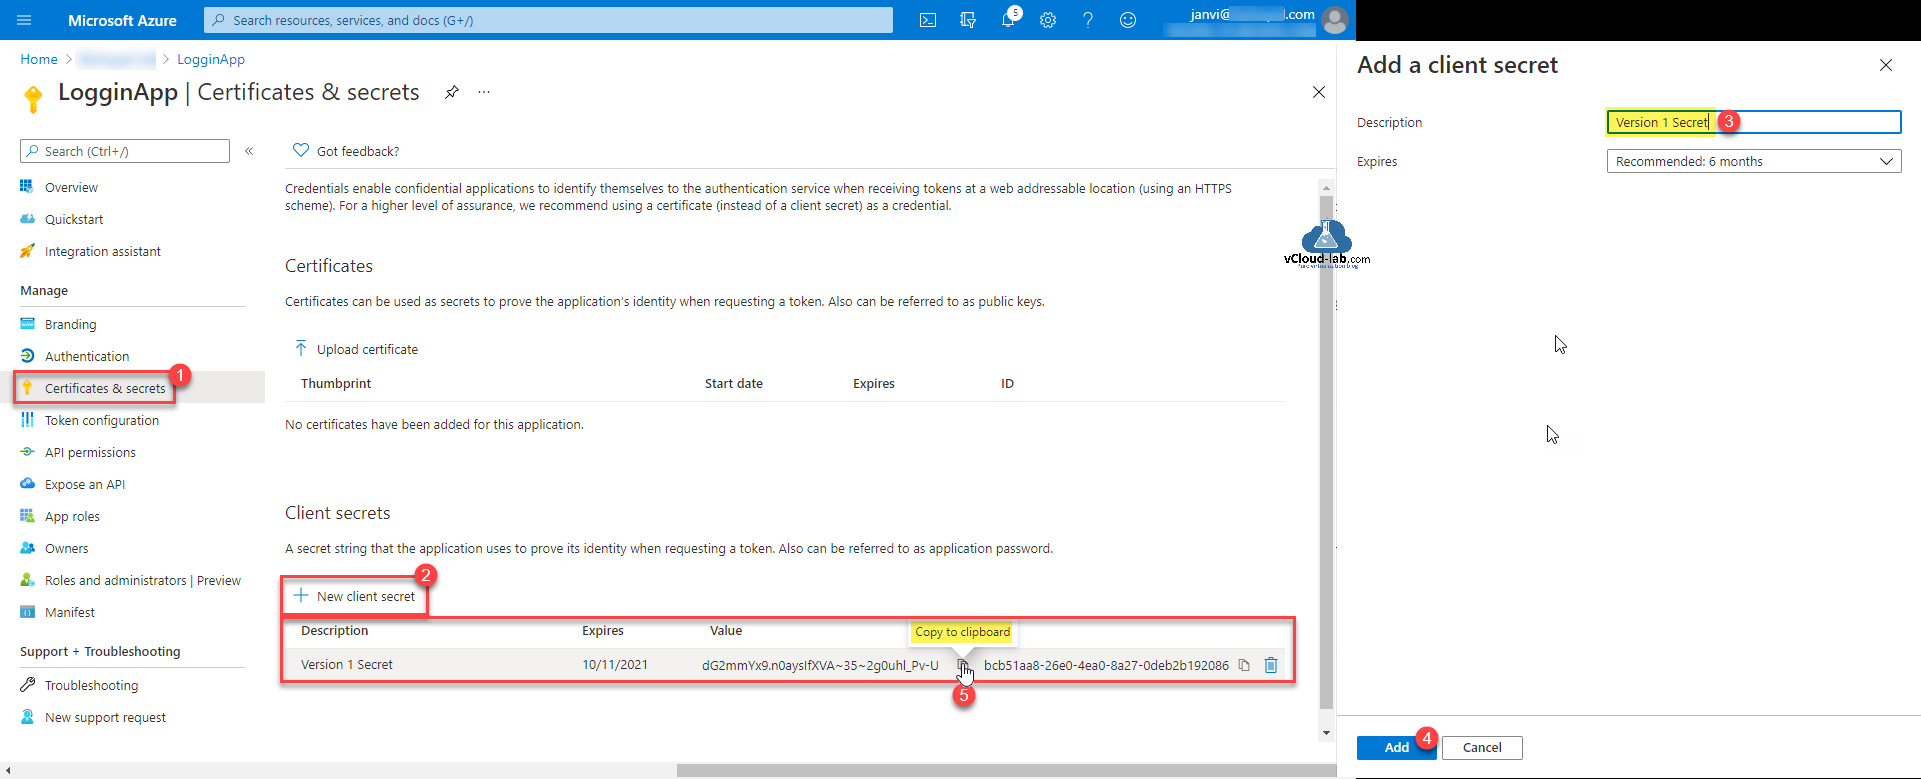Click the New client secret plus icon
This screenshot has width=1921, height=779.
click(300, 596)
